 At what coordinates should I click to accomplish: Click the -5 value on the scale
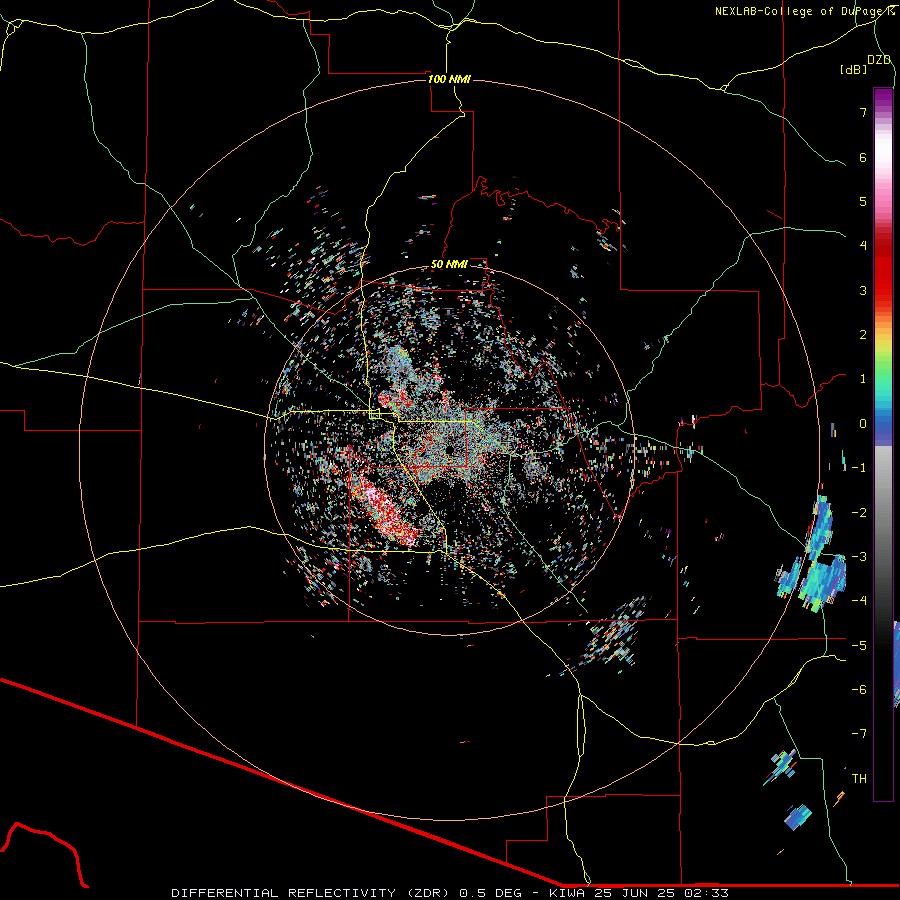(859, 646)
